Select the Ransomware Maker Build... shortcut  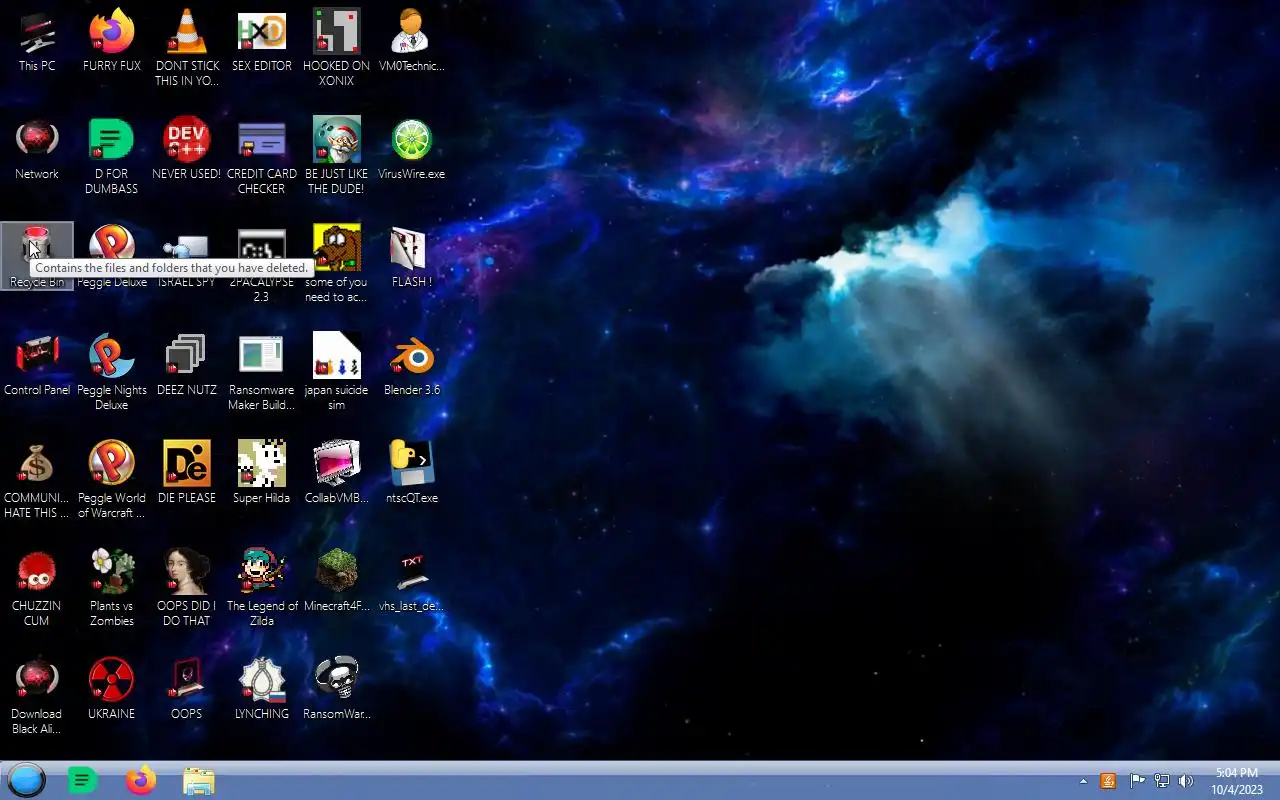click(x=262, y=372)
